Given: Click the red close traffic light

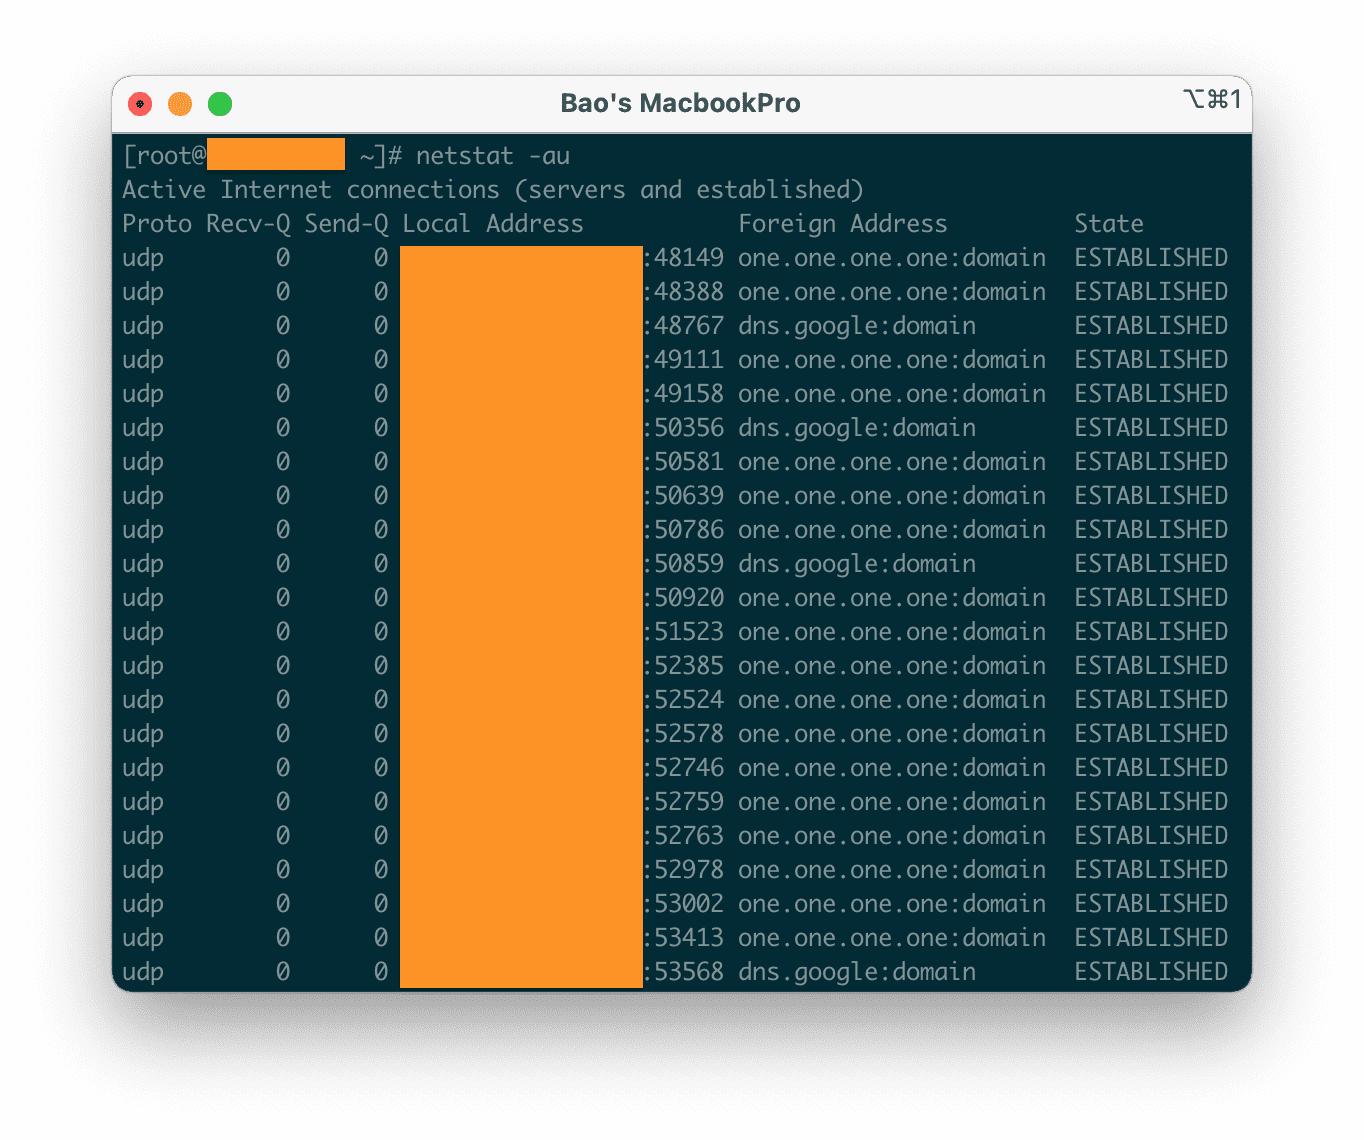Looking at the screenshot, I should (x=139, y=103).
